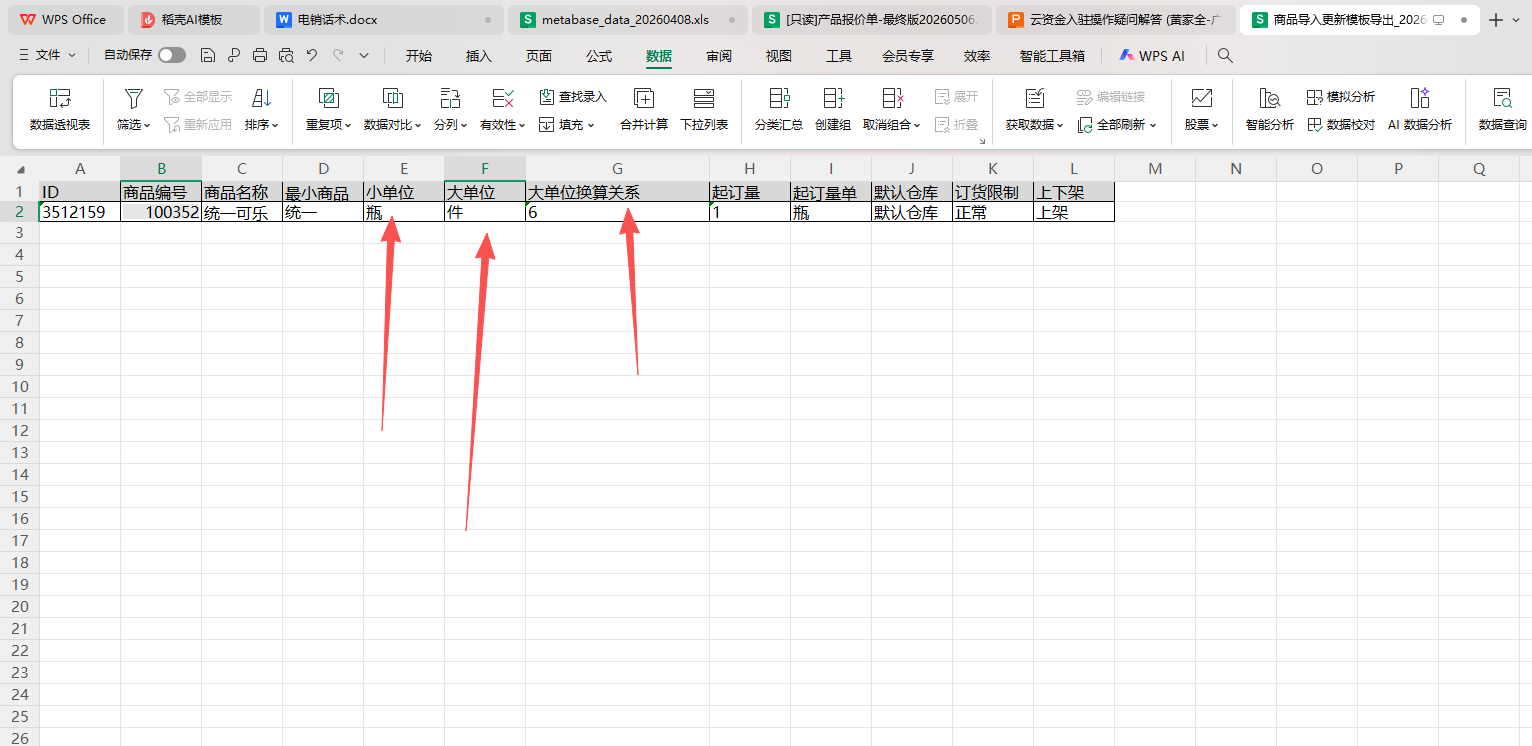Click 创建组 to group rows
1532x746 pixels.
point(833,109)
